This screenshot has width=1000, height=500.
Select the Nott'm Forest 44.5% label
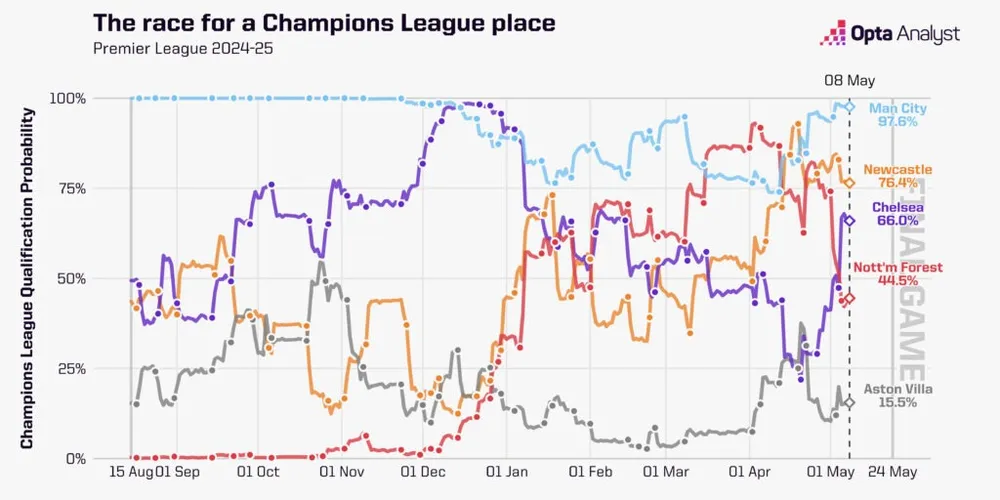(x=895, y=274)
